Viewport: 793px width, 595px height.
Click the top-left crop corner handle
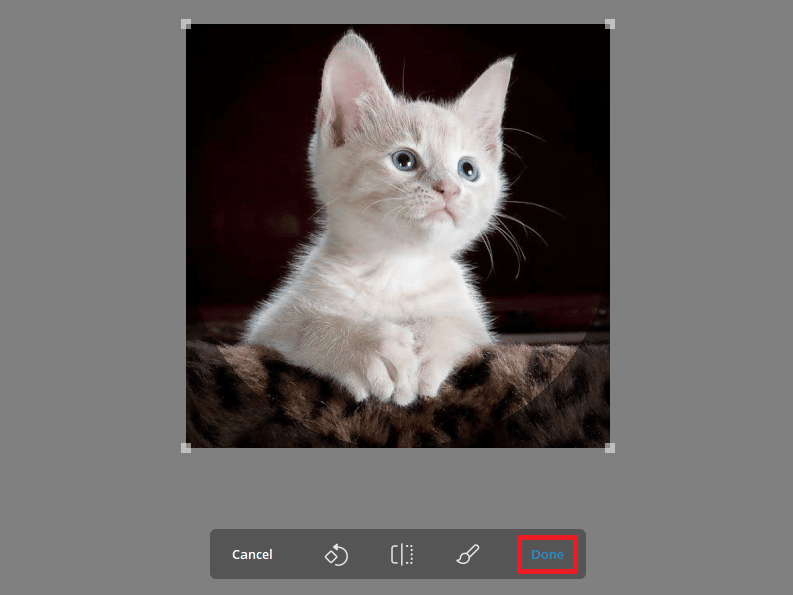pos(186,24)
